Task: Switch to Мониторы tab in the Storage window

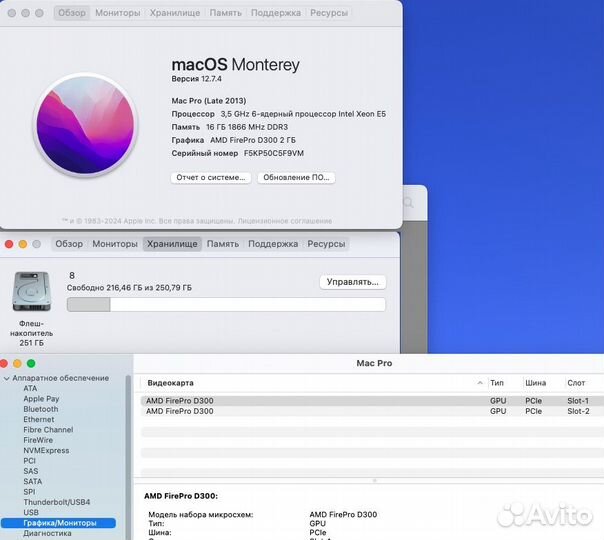Action: coord(115,244)
